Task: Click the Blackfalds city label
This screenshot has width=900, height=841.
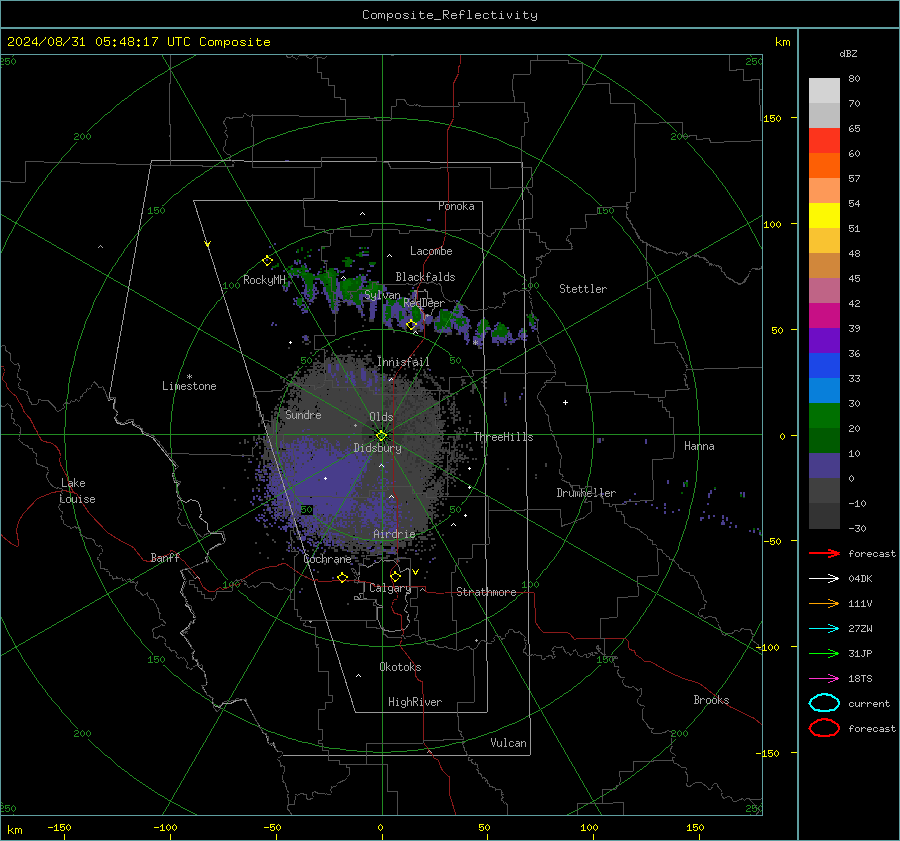Action: 425,277
